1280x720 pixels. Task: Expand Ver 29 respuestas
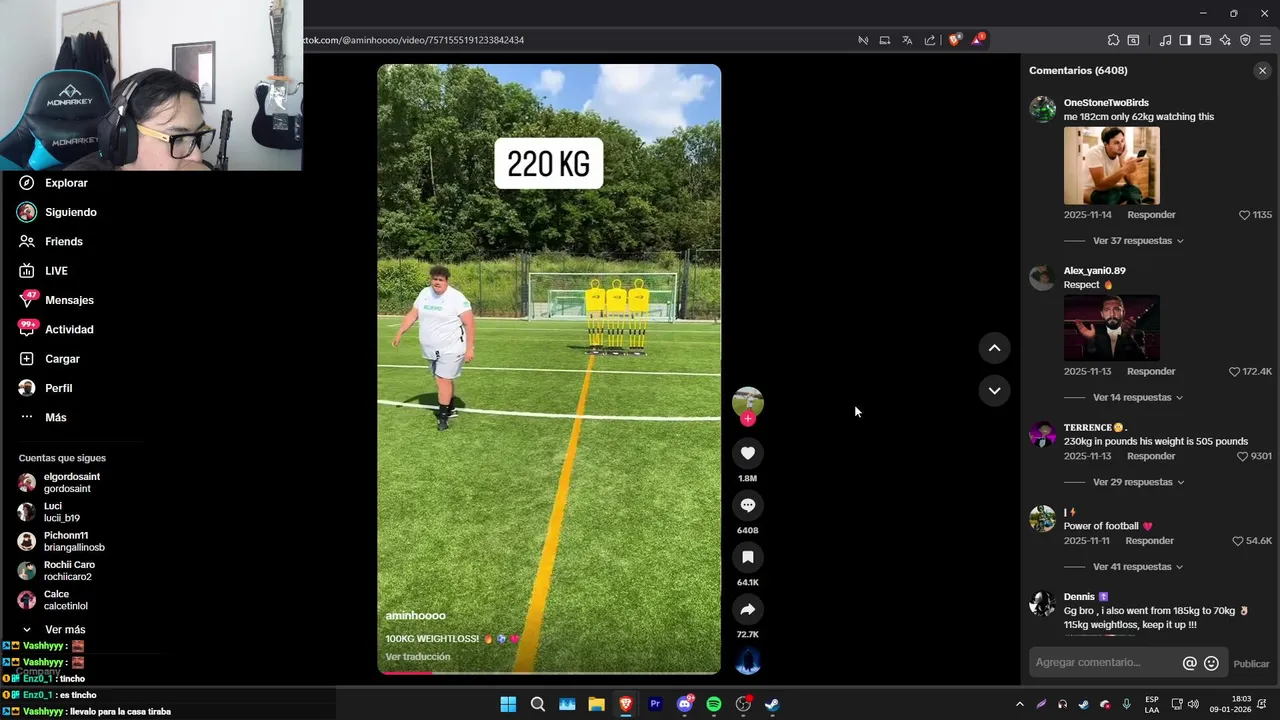tap(1138, 482)
